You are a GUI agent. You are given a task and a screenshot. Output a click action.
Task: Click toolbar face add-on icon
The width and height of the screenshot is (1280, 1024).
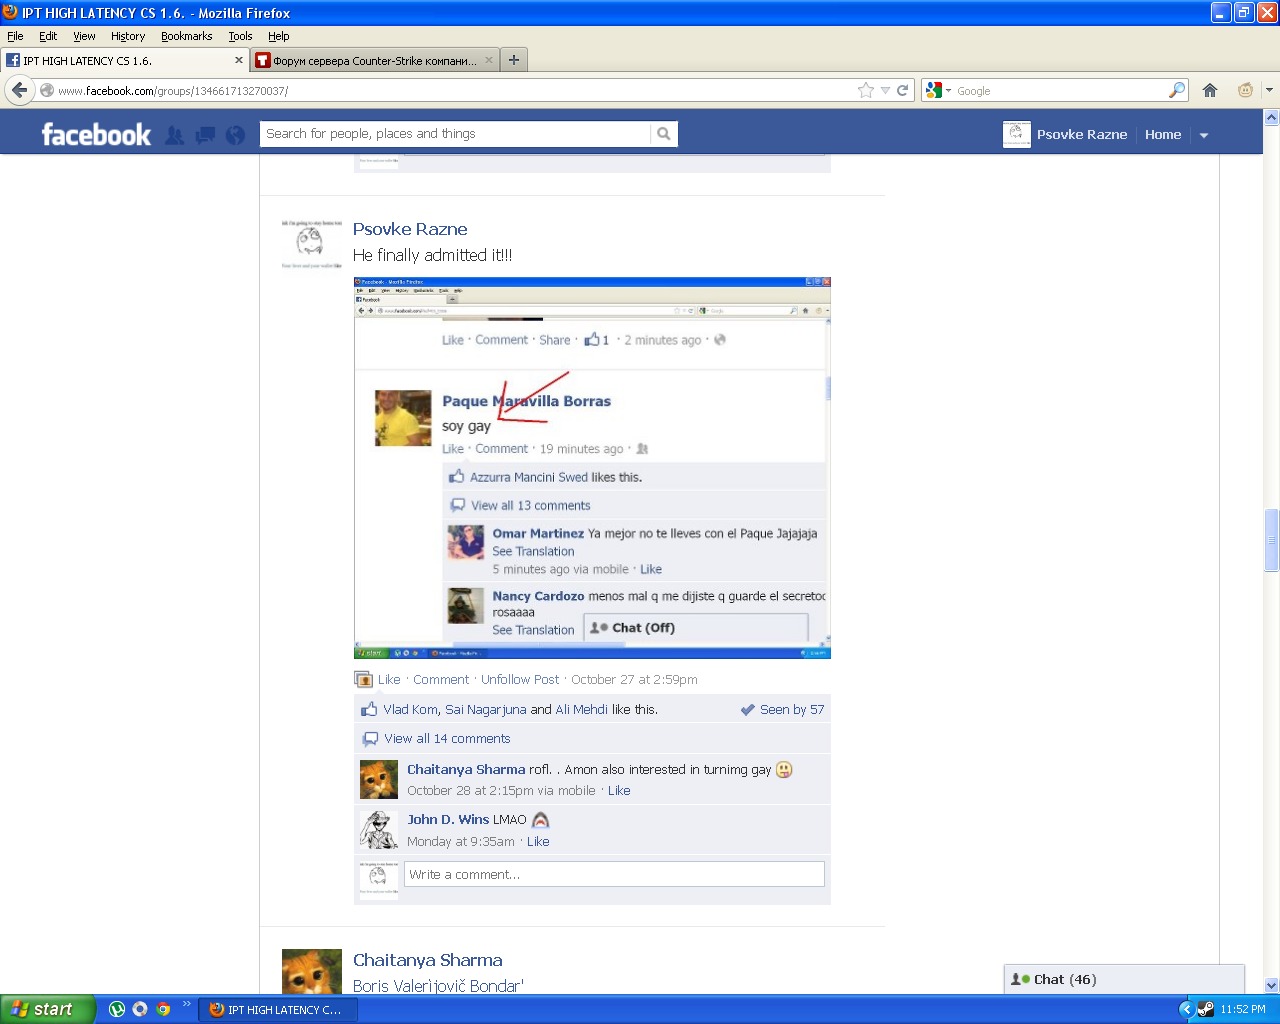pos(1245,90)
